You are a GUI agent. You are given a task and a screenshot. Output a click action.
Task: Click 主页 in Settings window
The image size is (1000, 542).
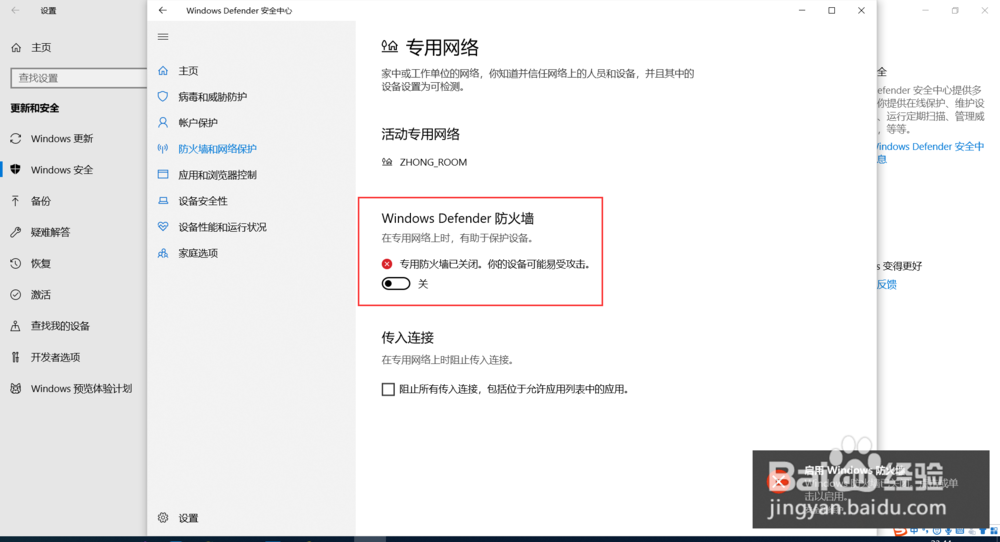tap(41, 47)
